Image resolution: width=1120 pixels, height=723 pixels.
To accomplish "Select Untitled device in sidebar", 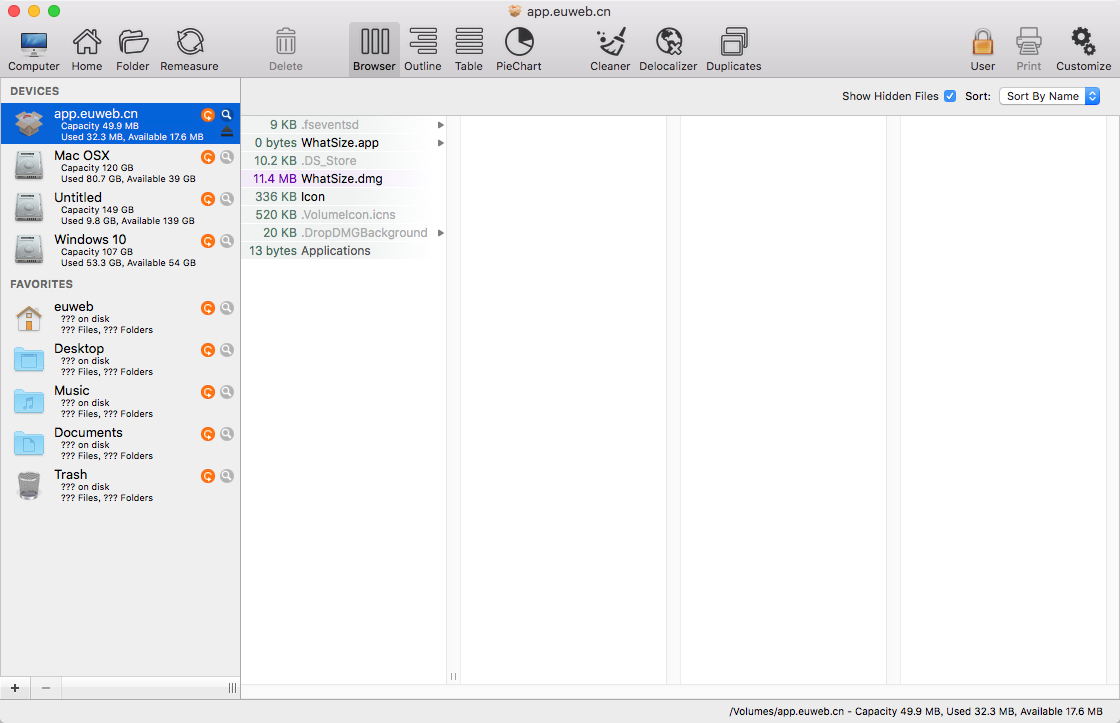I will point(120,208).
